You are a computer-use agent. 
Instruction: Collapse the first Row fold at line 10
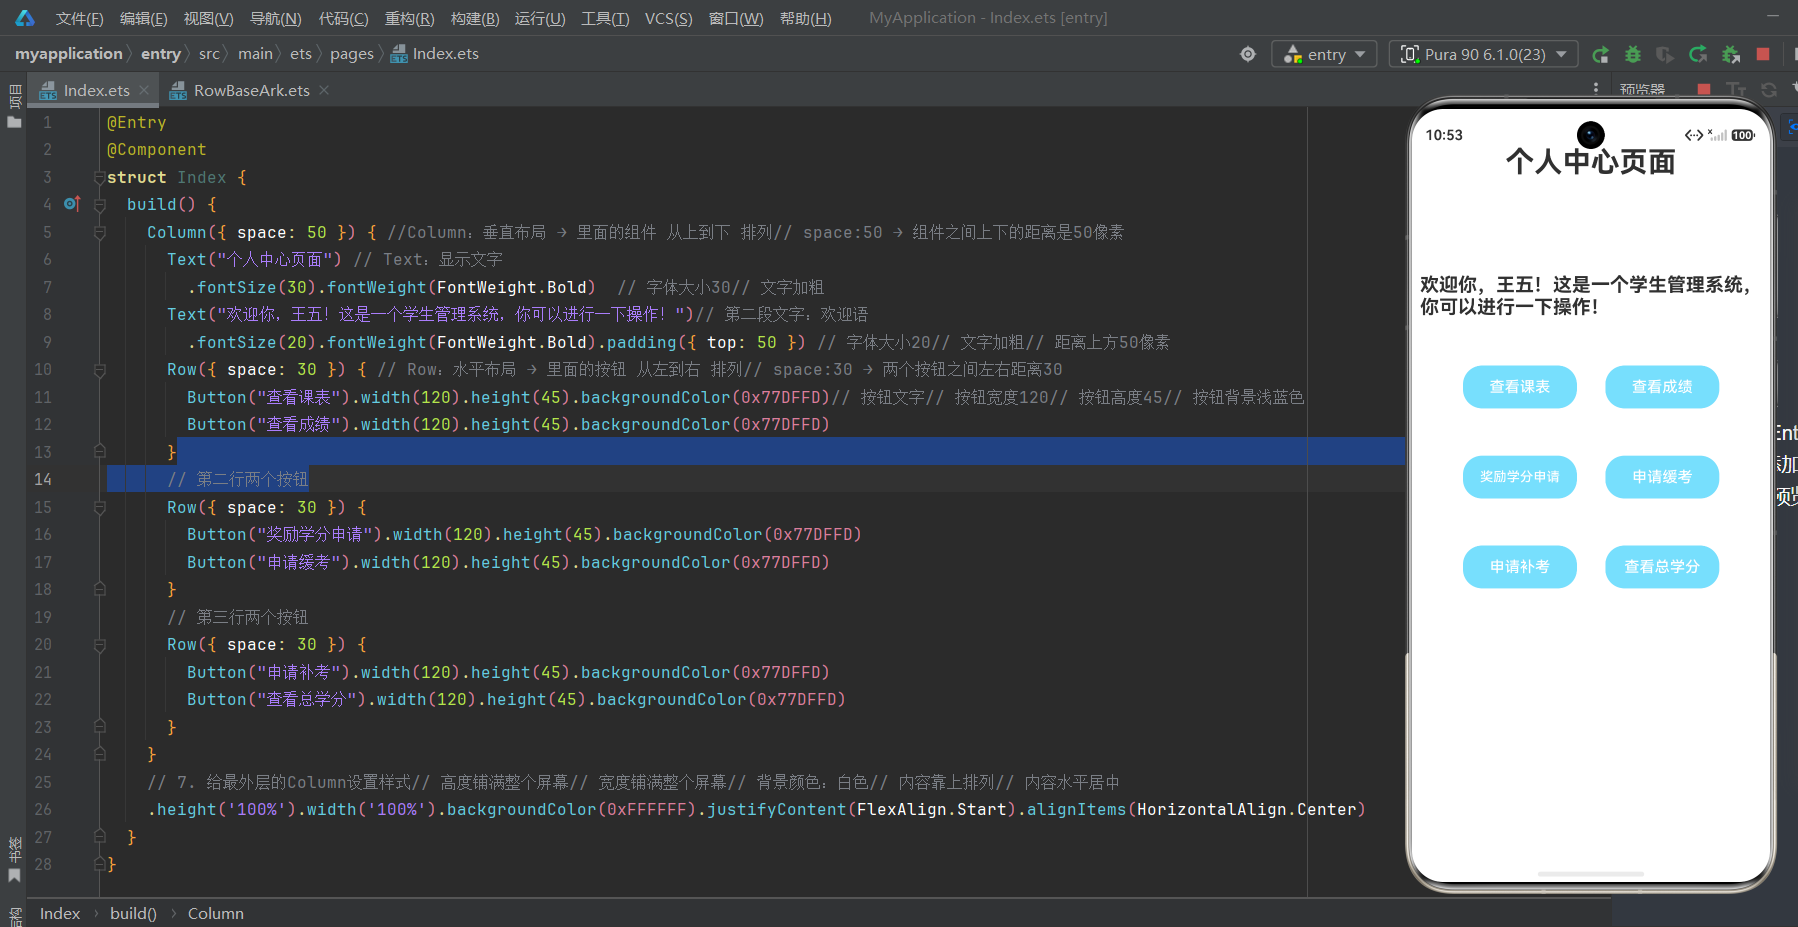99,370
